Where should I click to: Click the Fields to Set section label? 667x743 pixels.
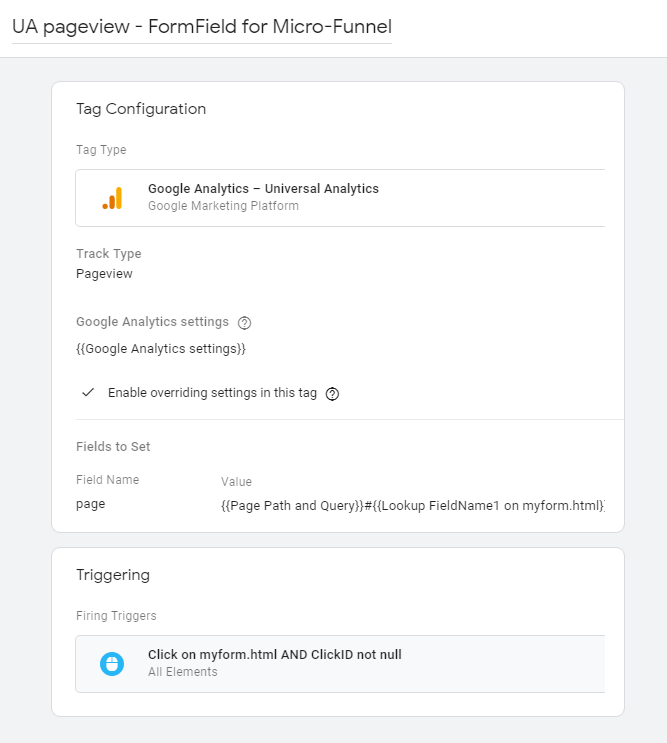click(x=113, y=447)
